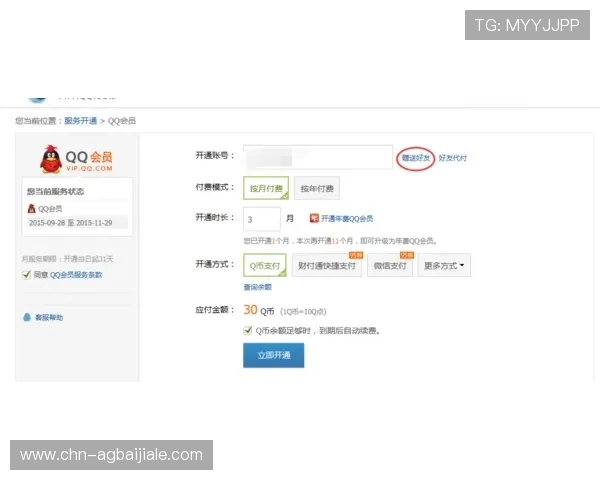Image resolution: width=600 pixels, height=480 pixels.
Task: Click the date range 2015-09-28 至 2015-11-29
Action: tap(71, 223)
